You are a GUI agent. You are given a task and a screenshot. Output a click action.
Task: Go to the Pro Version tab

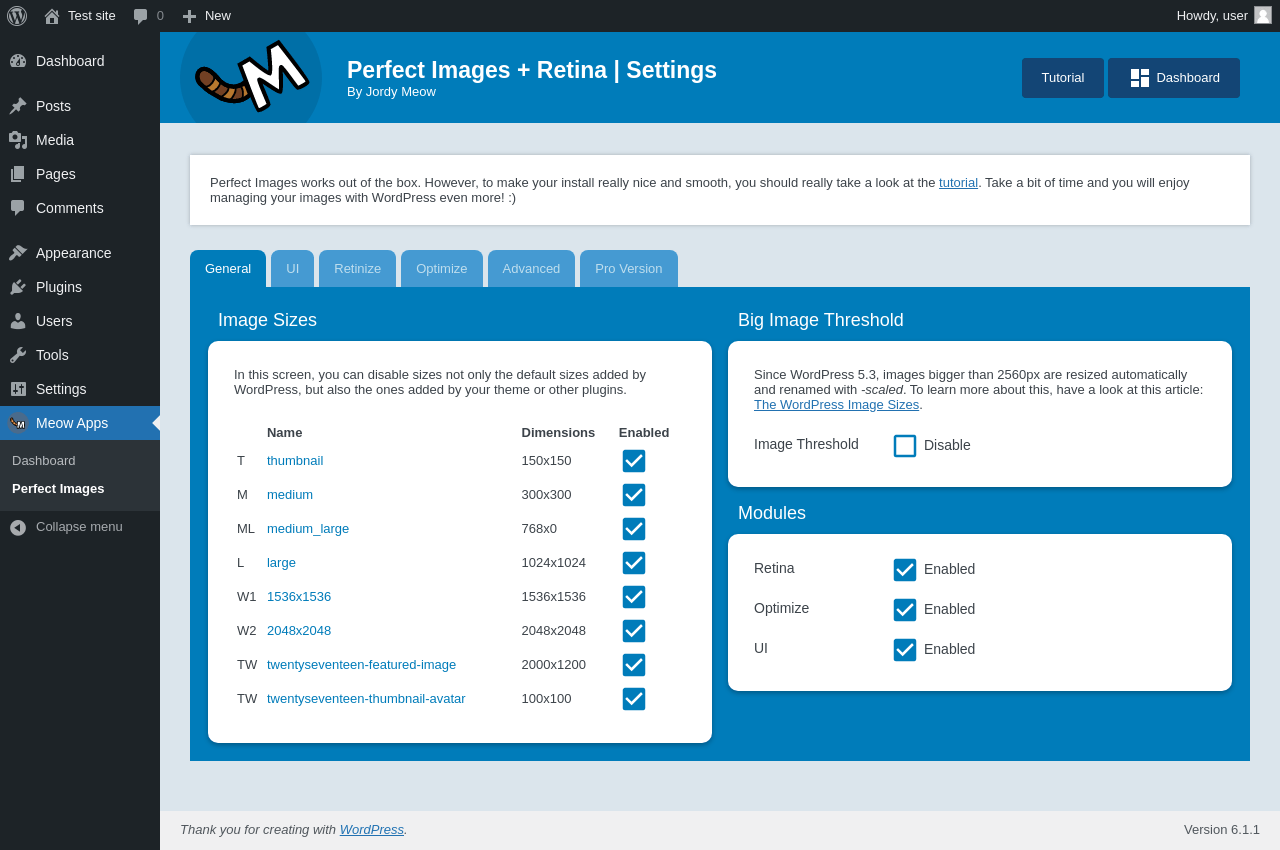629,269
